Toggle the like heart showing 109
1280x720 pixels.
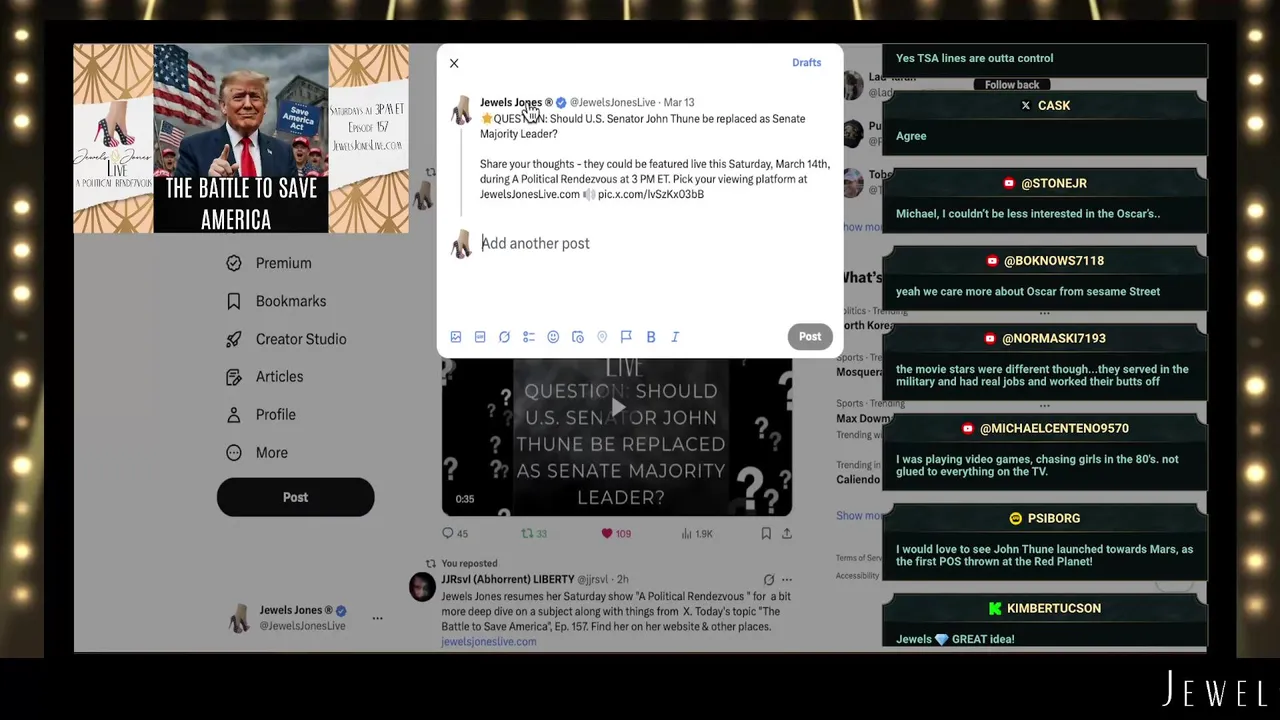tap(615, 534)
